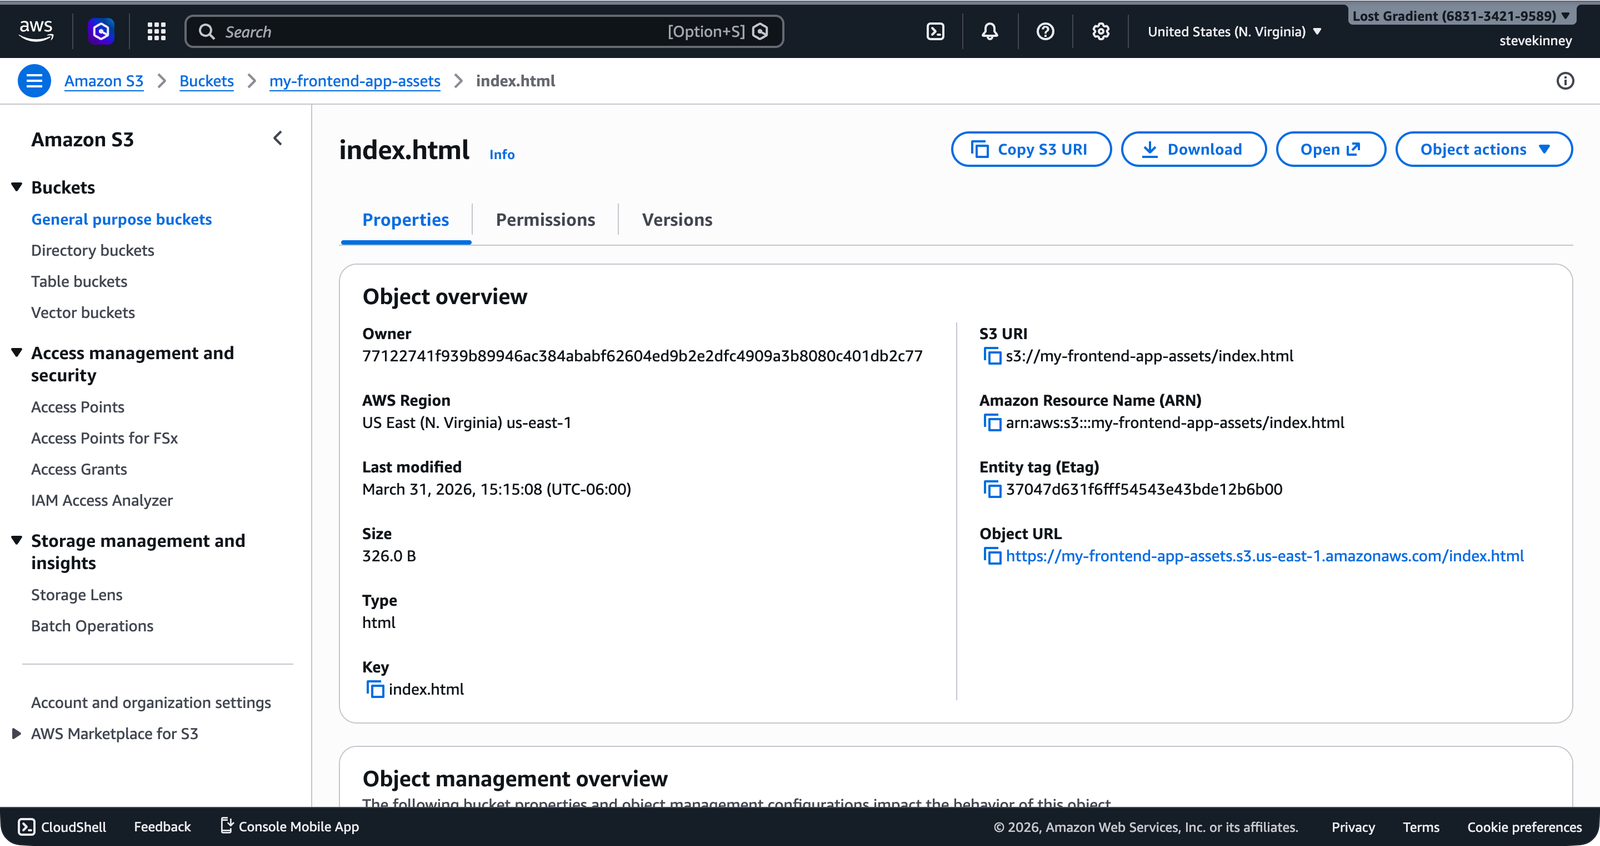Open Cookie preferences

(x=1524, y=827)
